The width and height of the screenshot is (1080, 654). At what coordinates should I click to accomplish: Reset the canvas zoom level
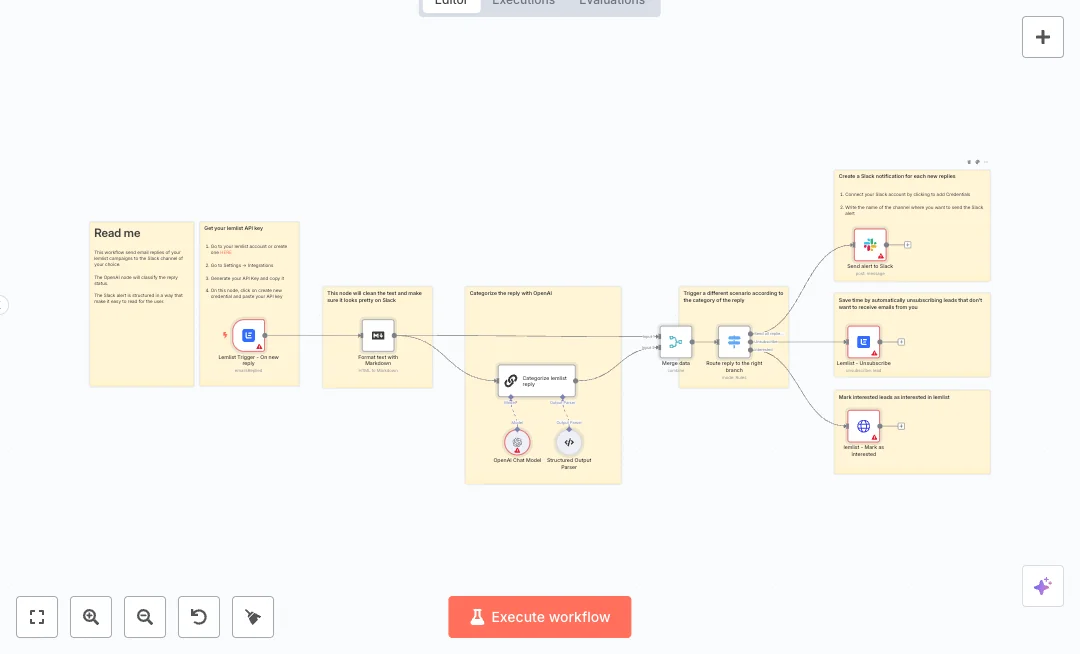click(199, 617)
